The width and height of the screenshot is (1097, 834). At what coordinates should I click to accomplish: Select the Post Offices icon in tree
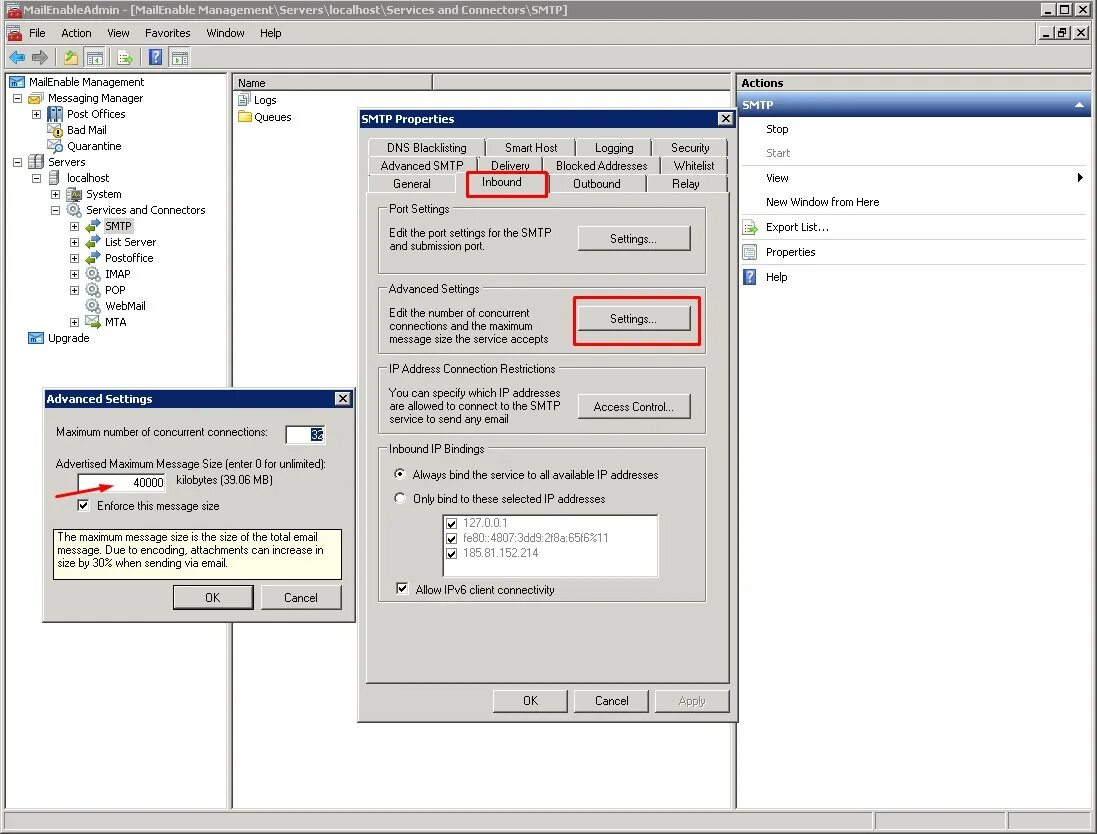coord(55,114)
